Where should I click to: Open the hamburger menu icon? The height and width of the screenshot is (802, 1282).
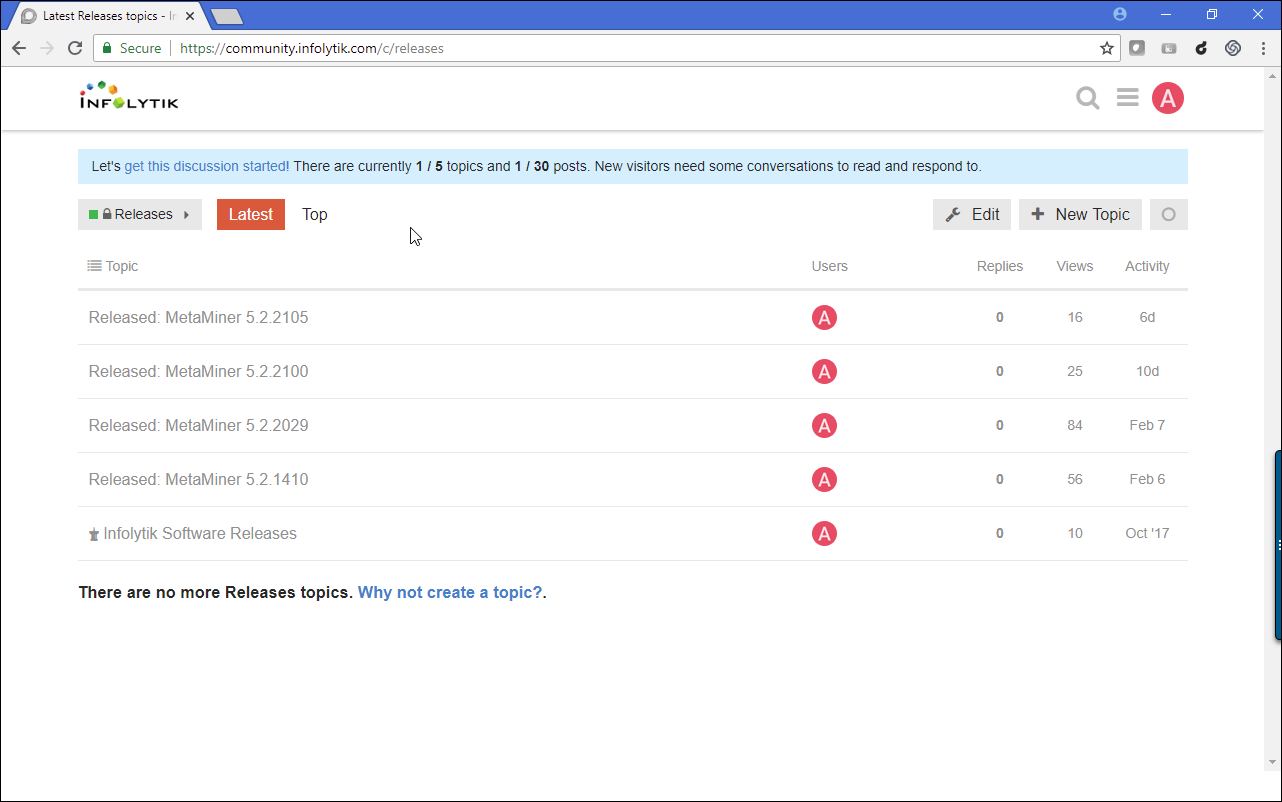pos(1128,98)
